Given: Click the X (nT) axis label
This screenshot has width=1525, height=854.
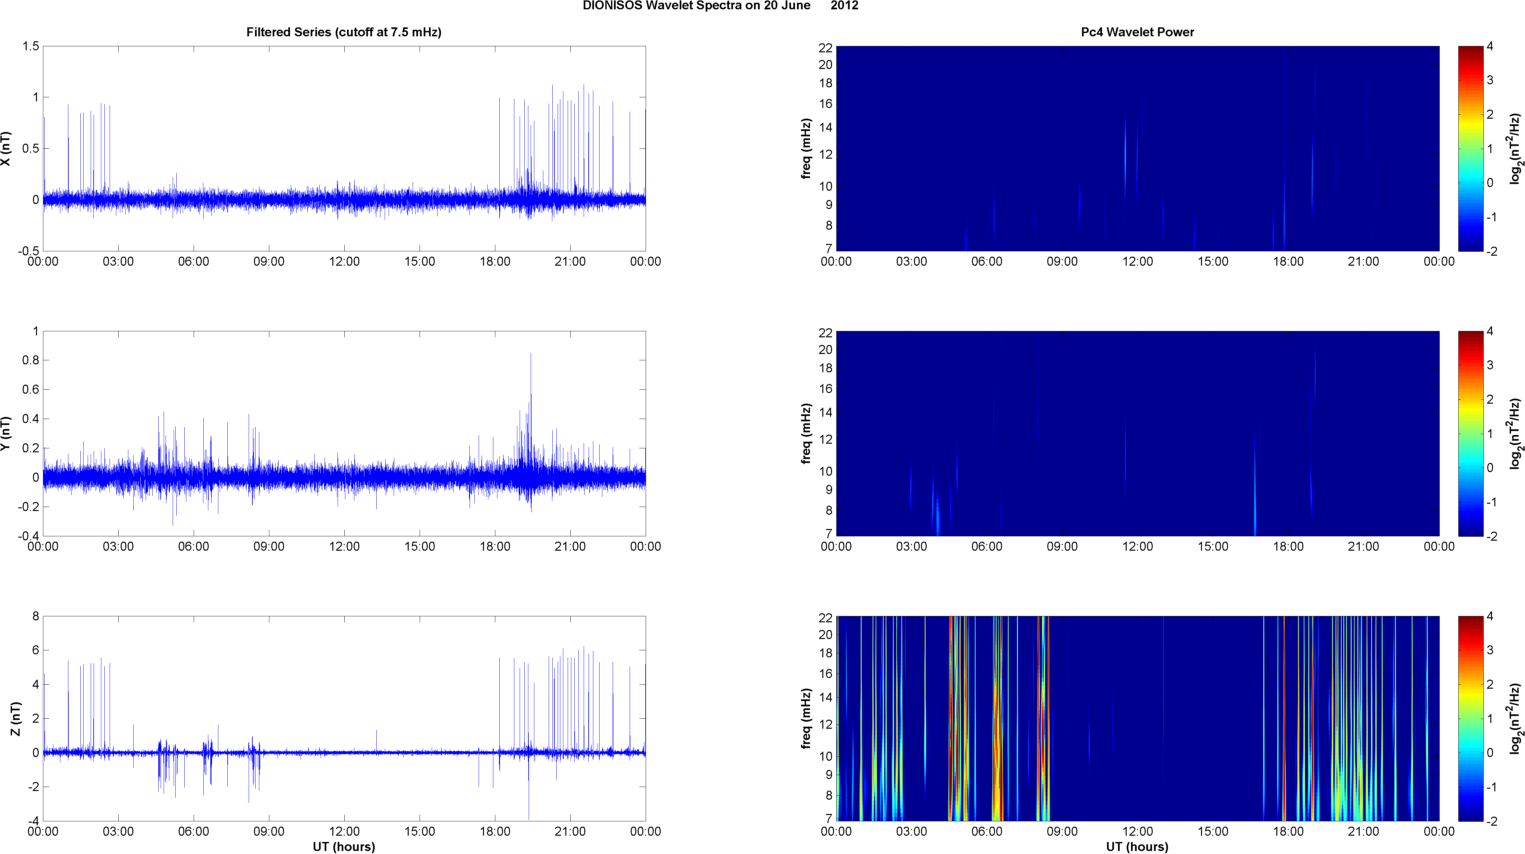Looking at the screenshot, I should tap(6, 148).
